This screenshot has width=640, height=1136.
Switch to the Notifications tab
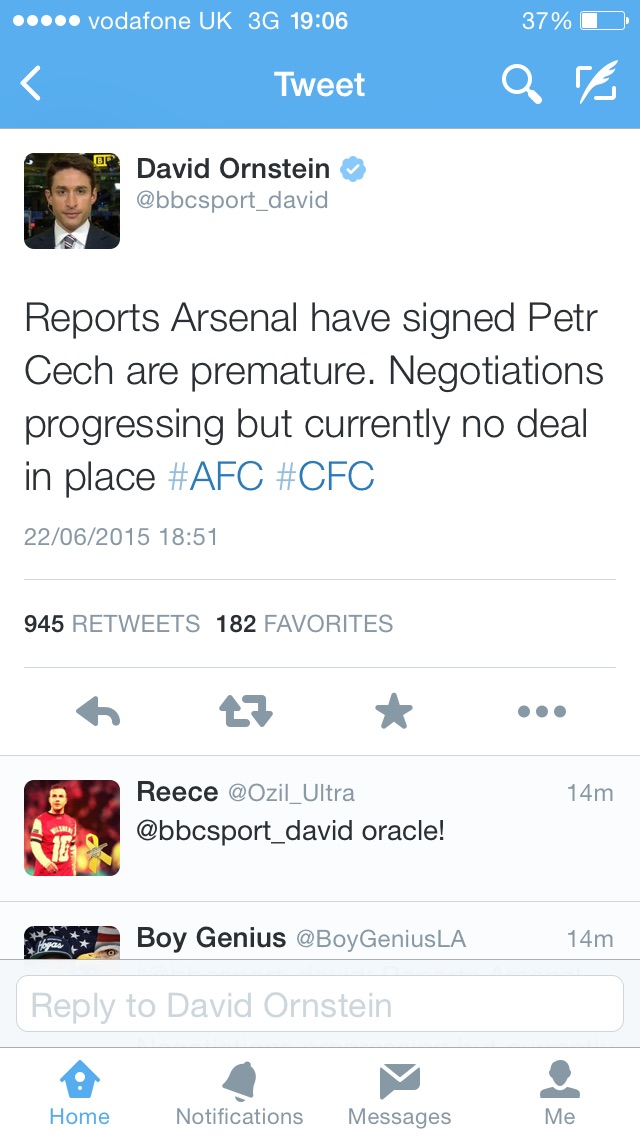pyautogui.click(x=240, y=1093)
